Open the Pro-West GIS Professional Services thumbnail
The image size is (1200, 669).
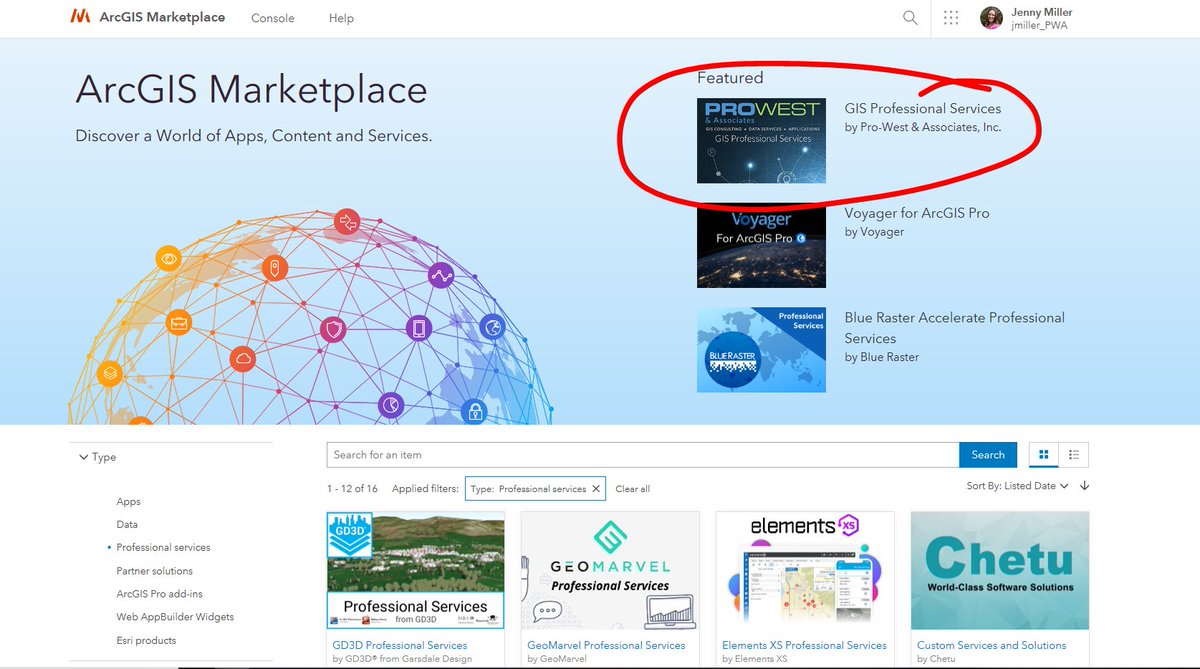tap(761, 140)
